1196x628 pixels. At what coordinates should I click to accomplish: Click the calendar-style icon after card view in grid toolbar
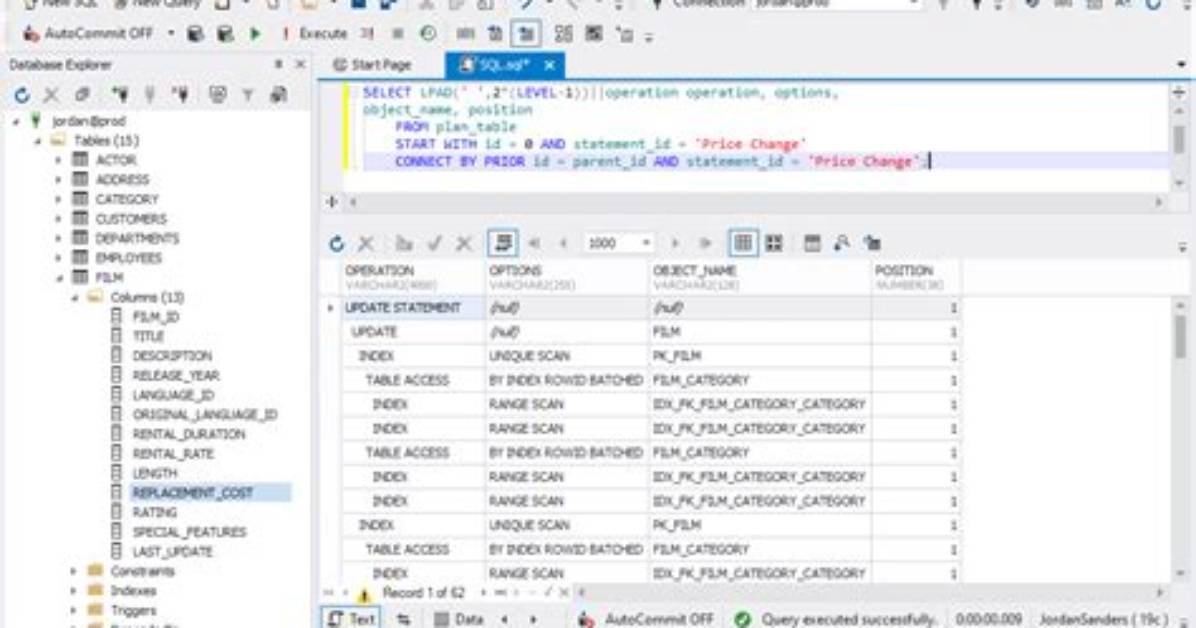click(x=812, y=243)
